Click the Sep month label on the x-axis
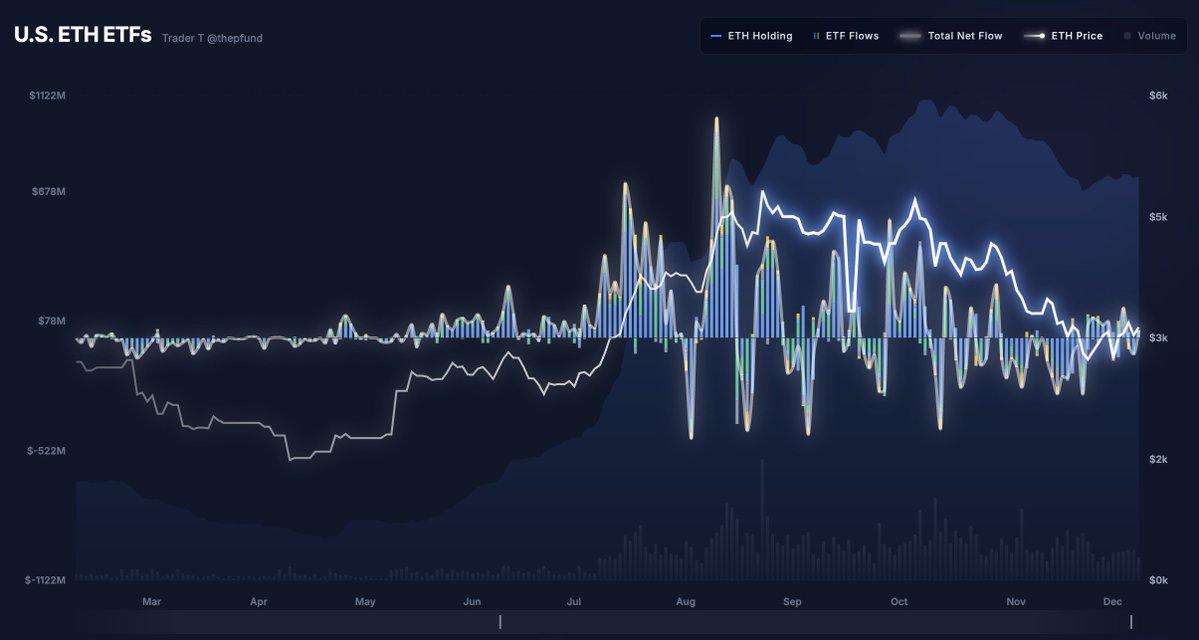 point(792,602)
